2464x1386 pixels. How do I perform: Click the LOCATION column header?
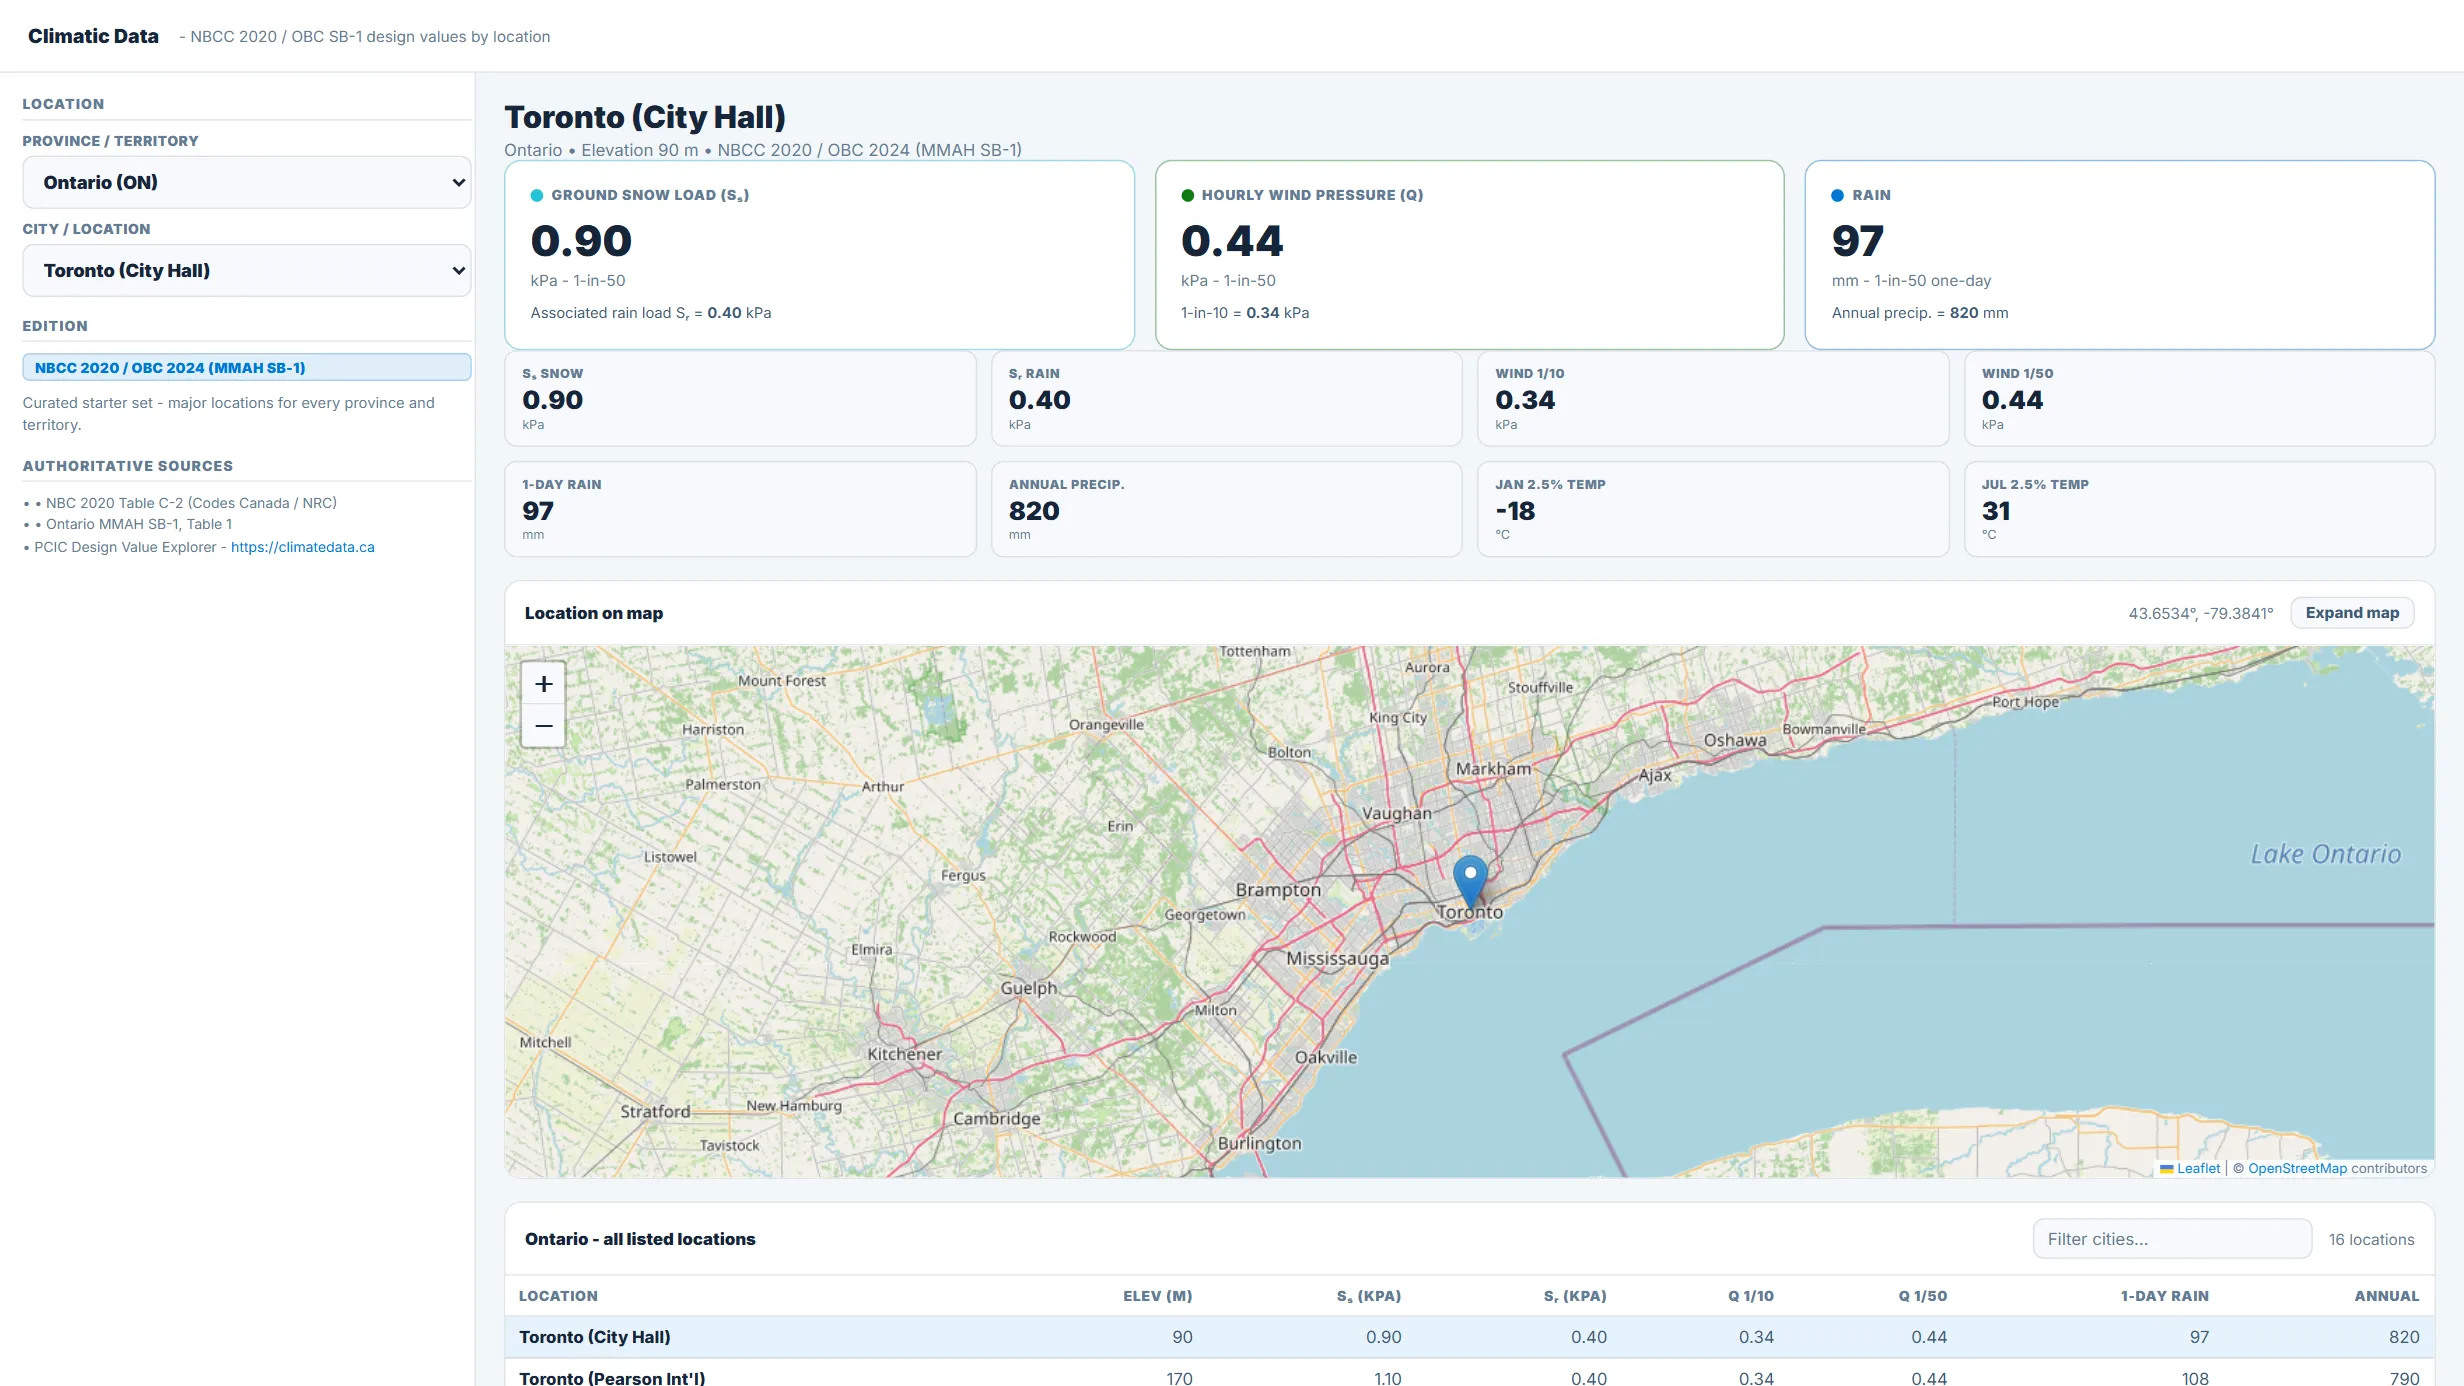tap(558, 1296)
